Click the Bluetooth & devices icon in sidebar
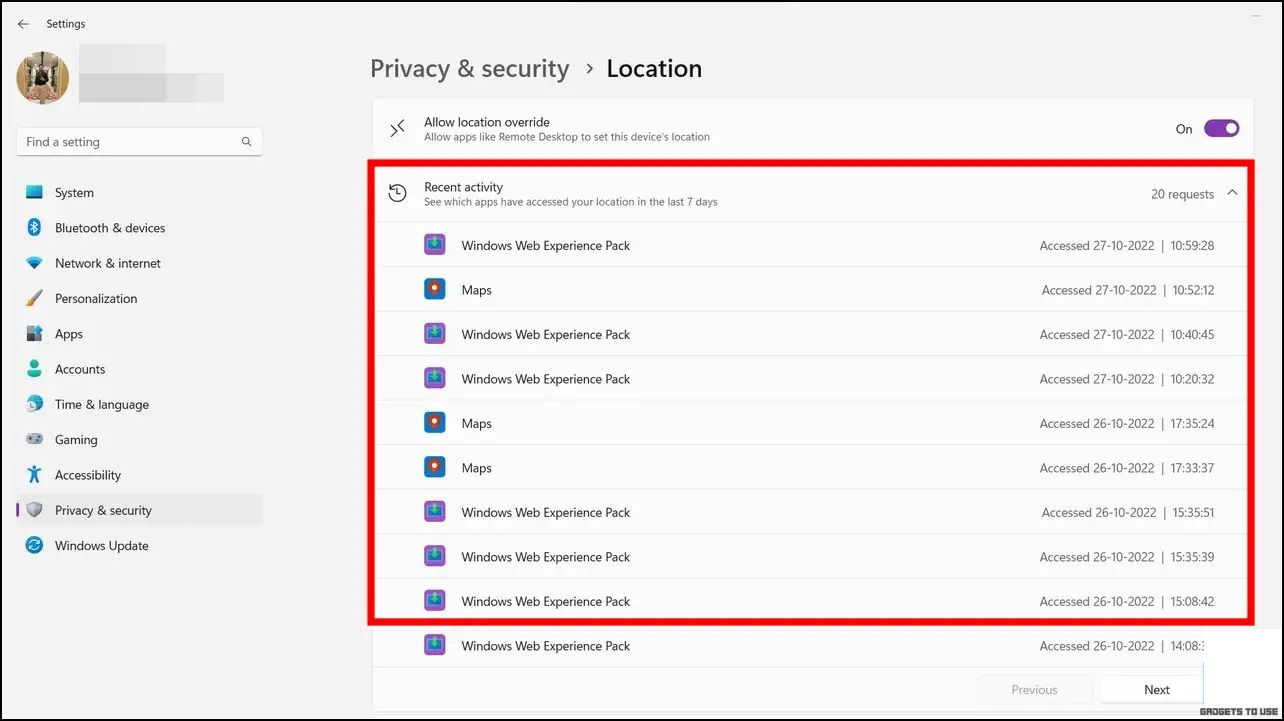Image resolution: width=1284 pixels, height=721 pixels. point(35,228)
